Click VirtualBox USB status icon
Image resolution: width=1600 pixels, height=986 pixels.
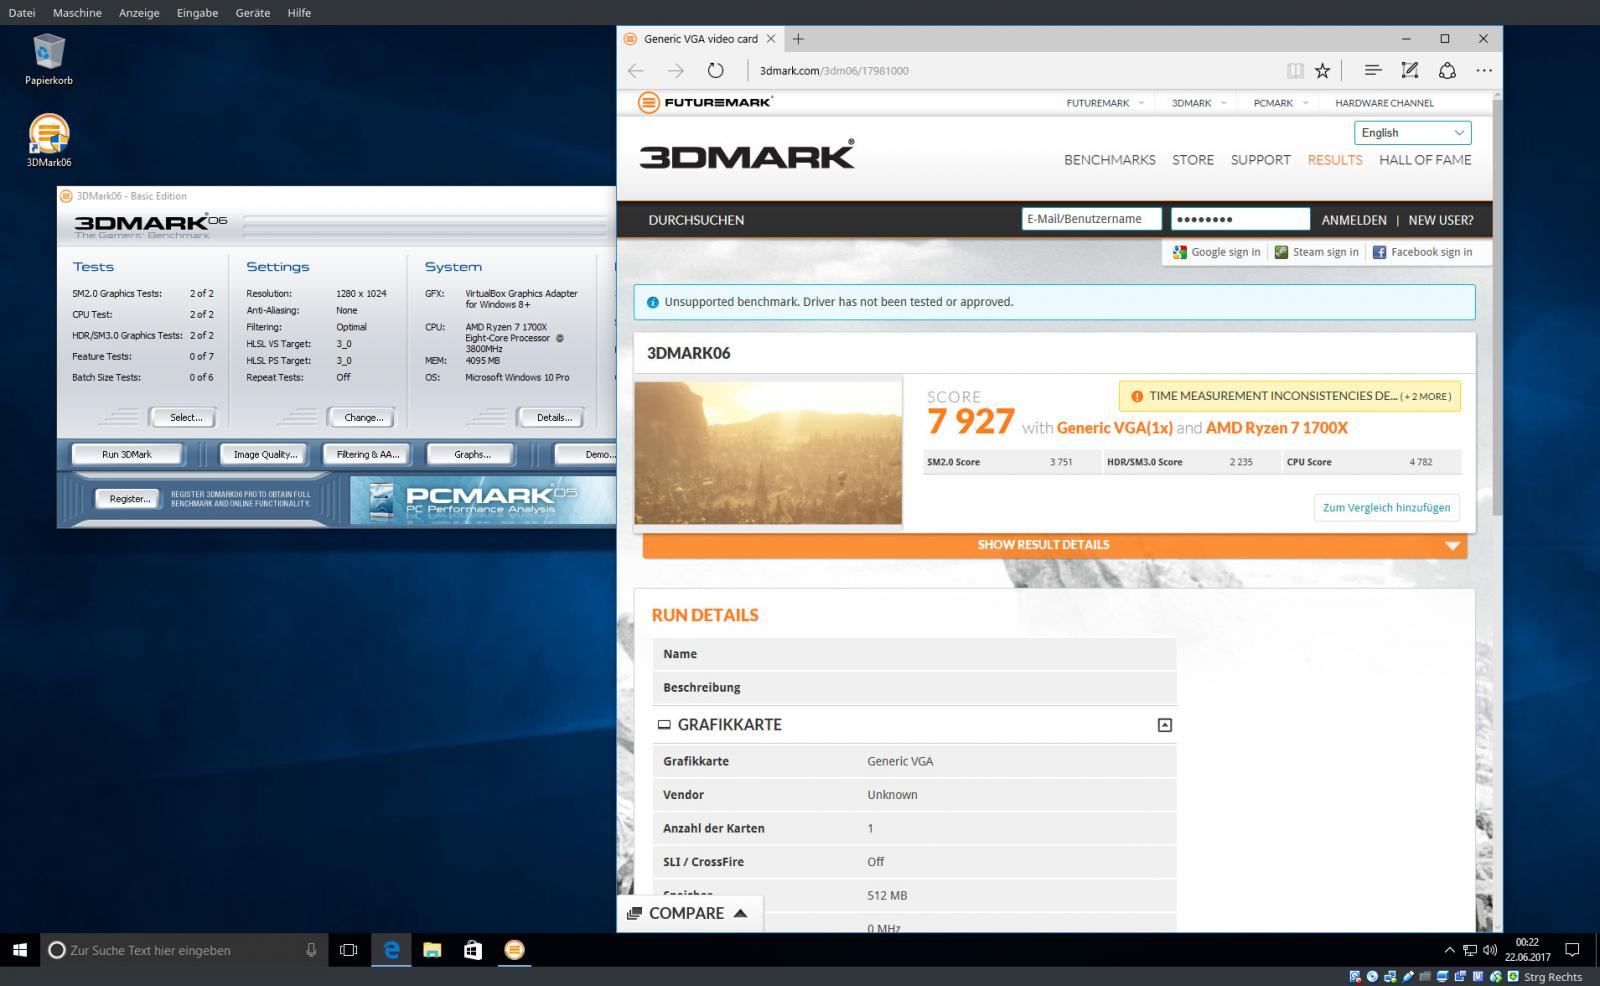pyautogui.click(x=1408, y=977)
